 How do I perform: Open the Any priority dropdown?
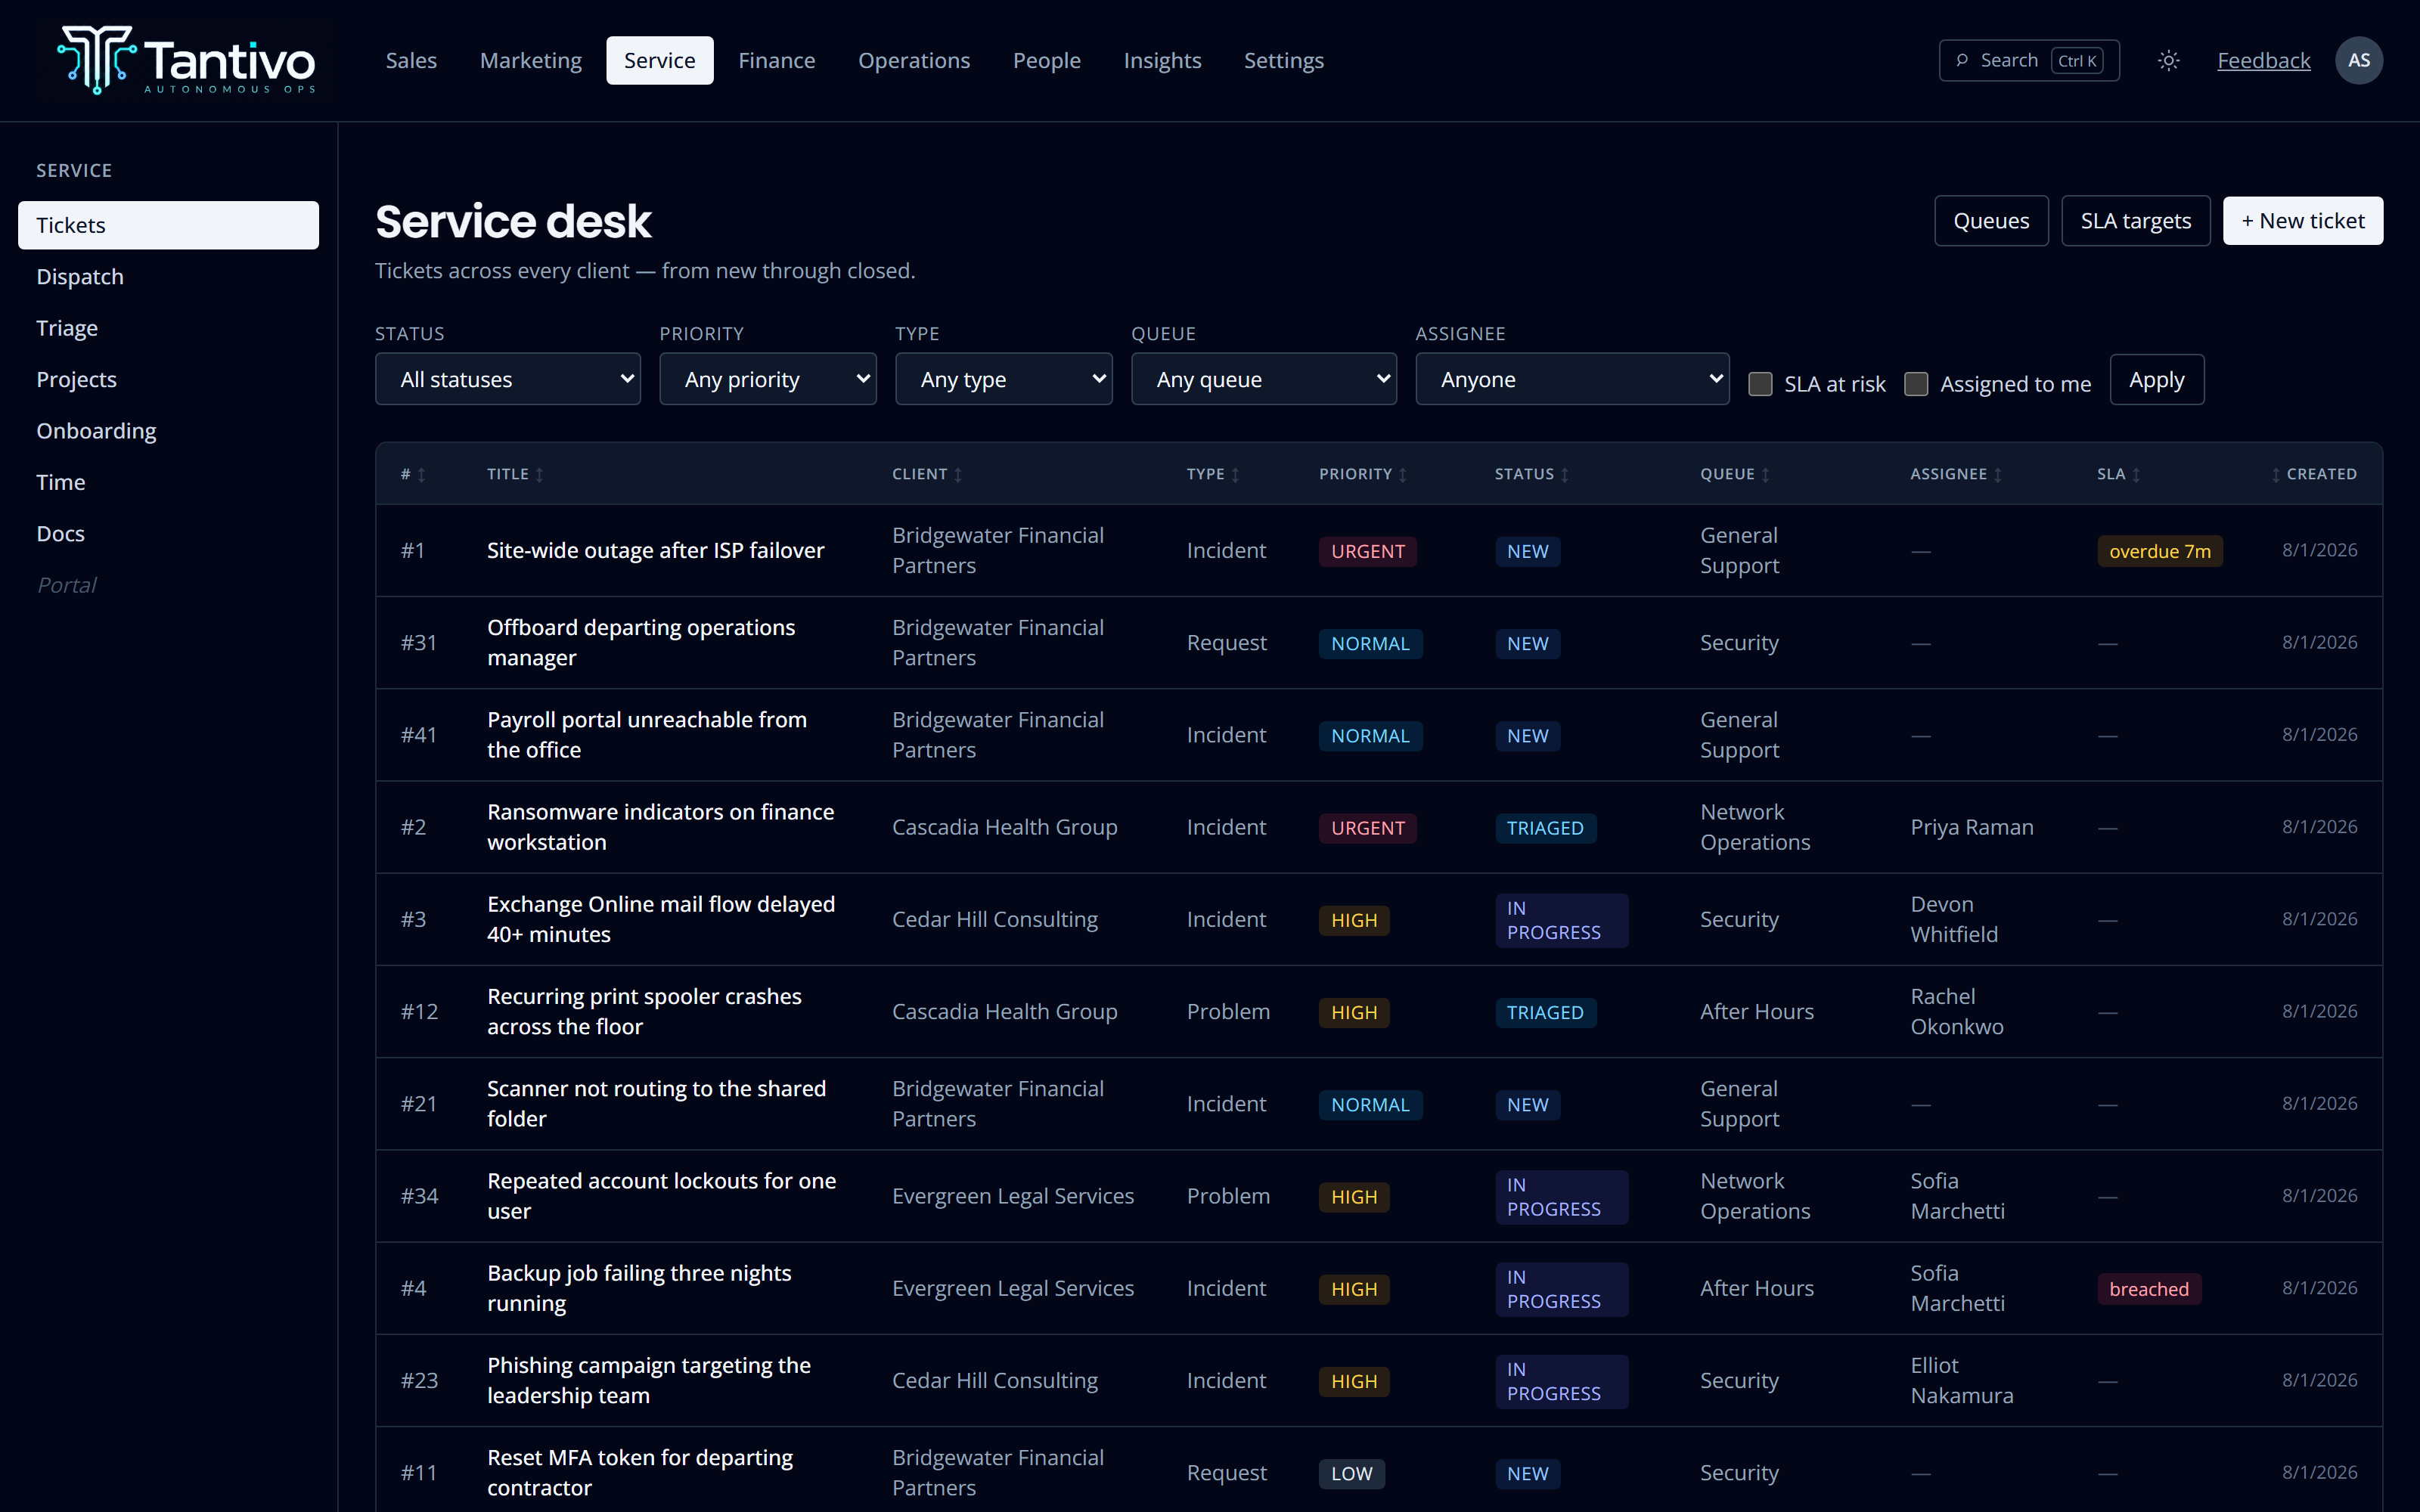pos(768,379)
